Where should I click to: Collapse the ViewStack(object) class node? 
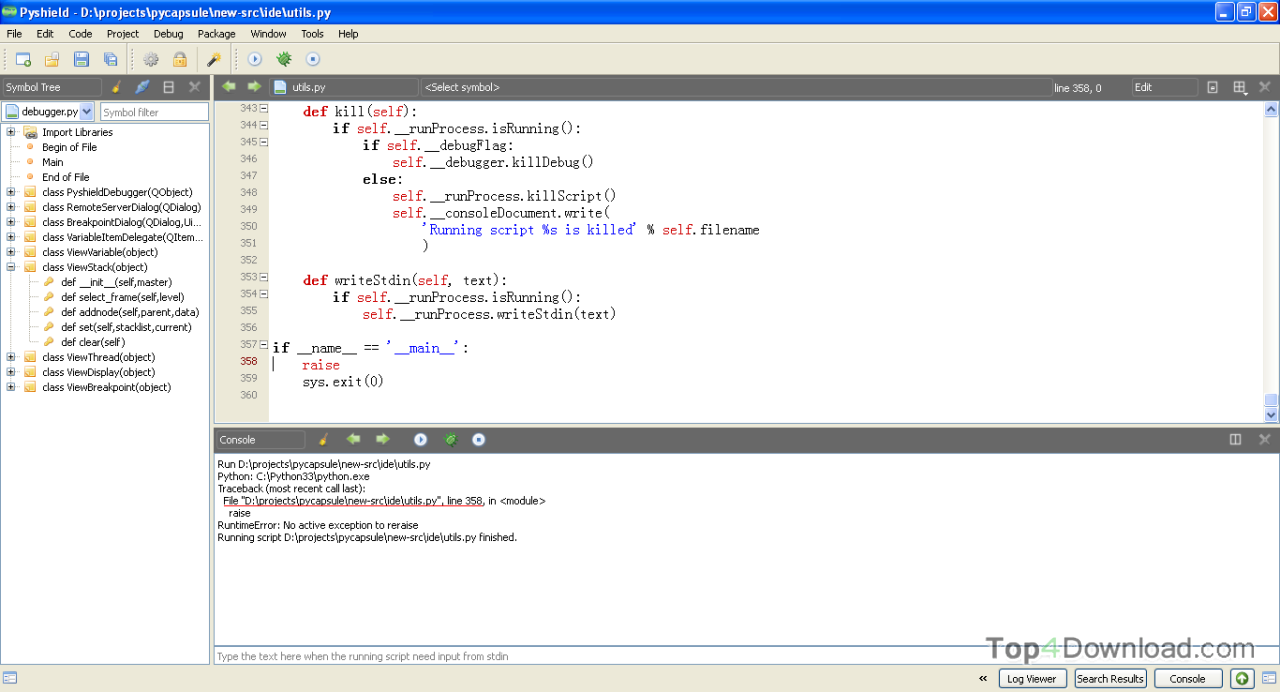10,267
